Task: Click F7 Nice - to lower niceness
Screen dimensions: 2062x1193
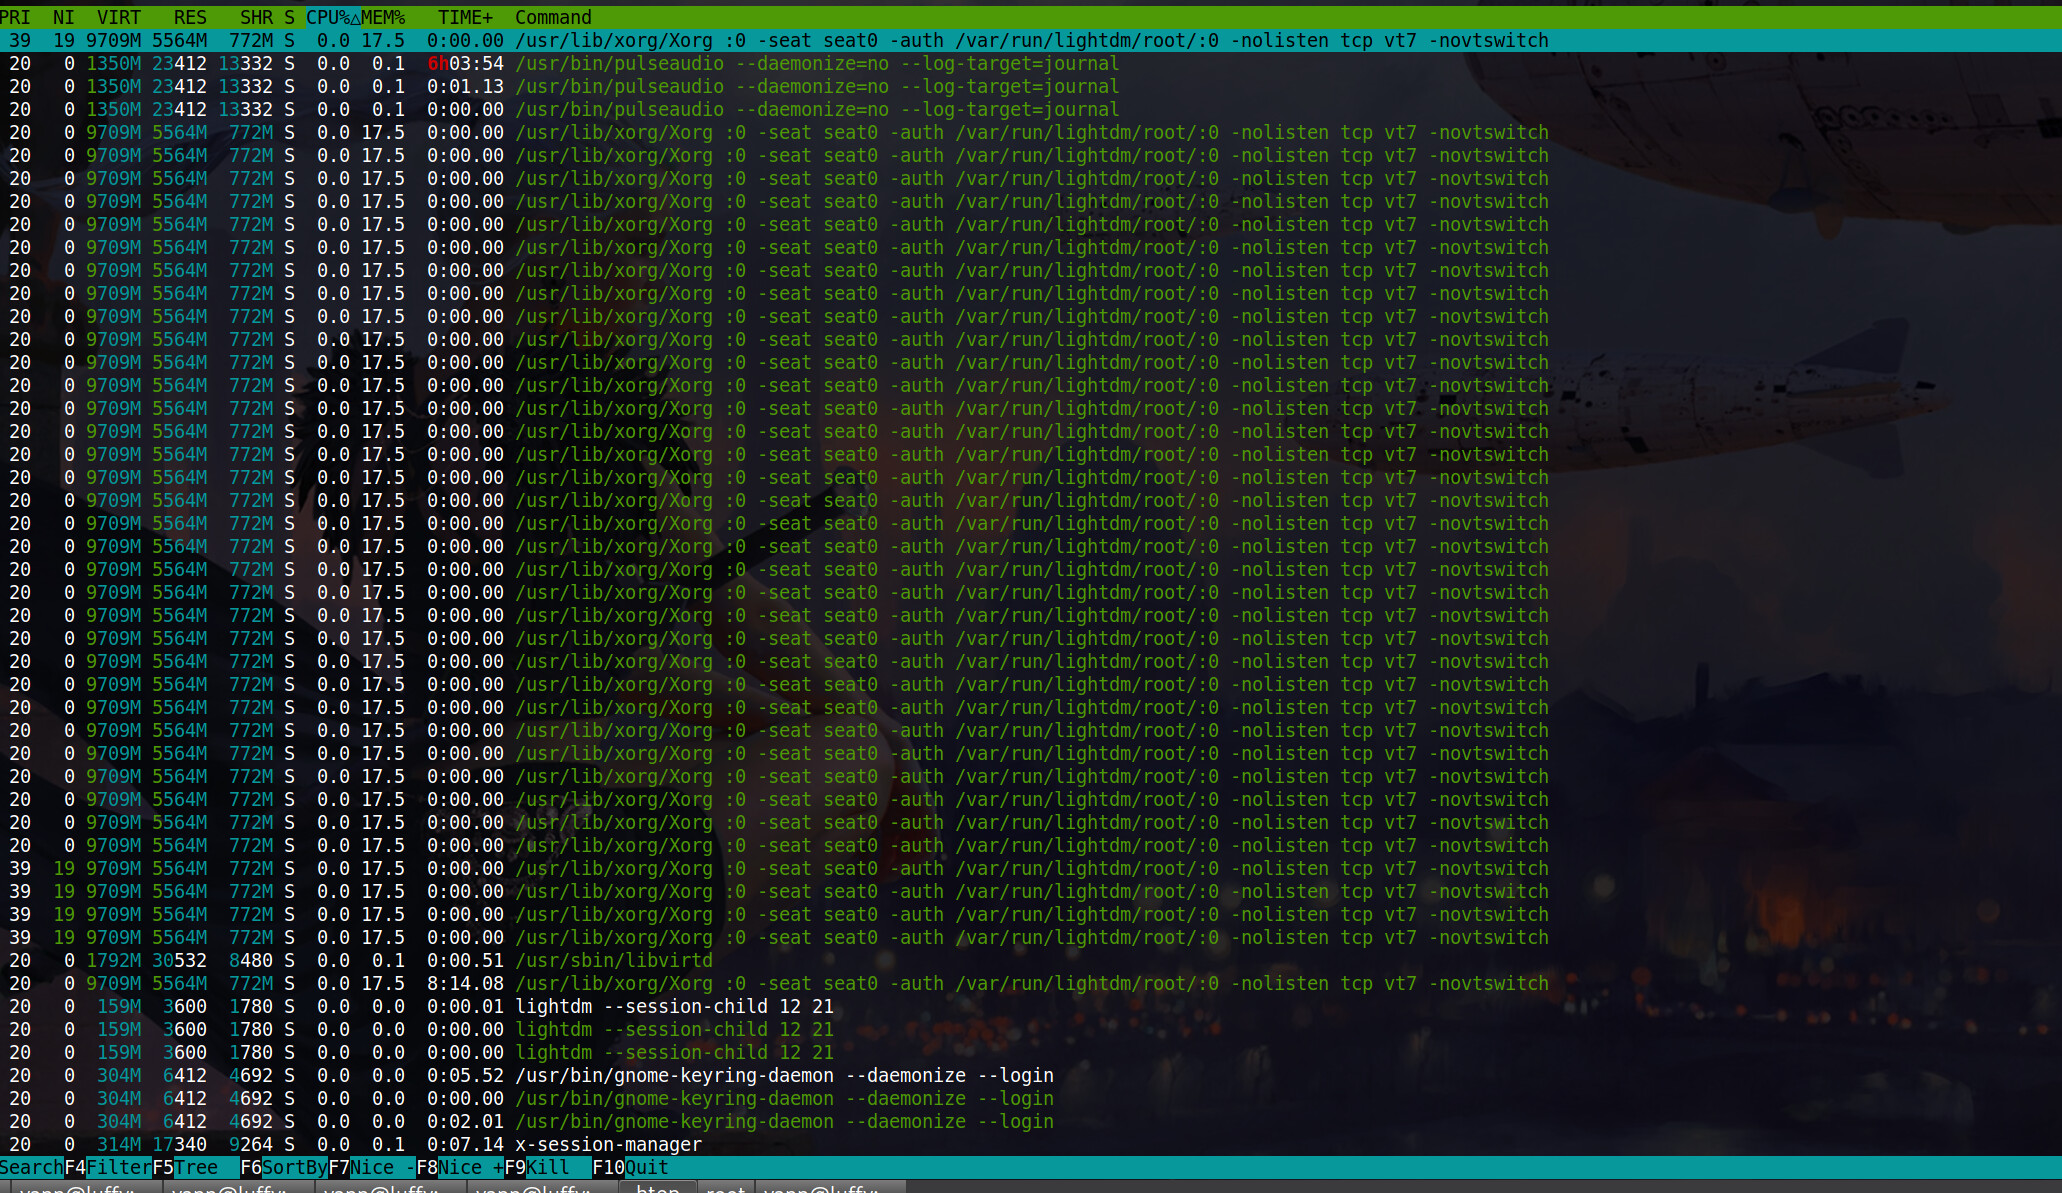Action: click(372, 1167)
